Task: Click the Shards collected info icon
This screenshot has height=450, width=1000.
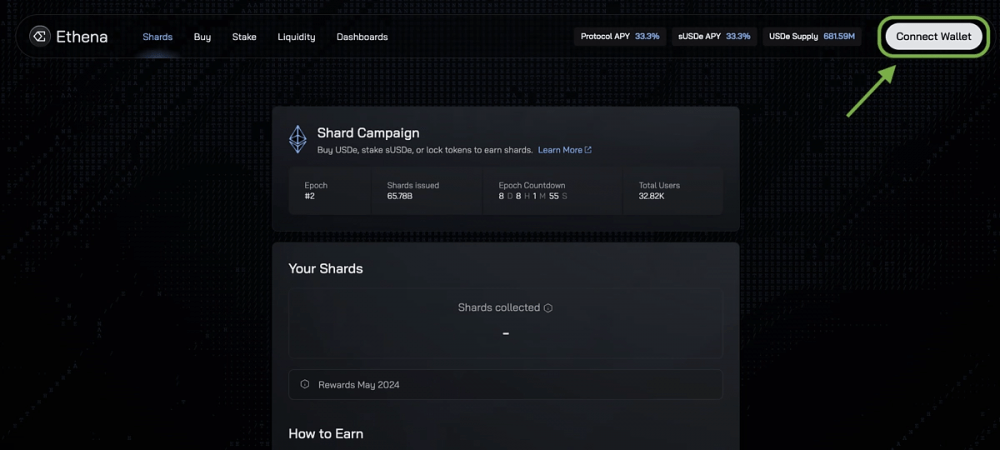Action: (x=548, y=308)
